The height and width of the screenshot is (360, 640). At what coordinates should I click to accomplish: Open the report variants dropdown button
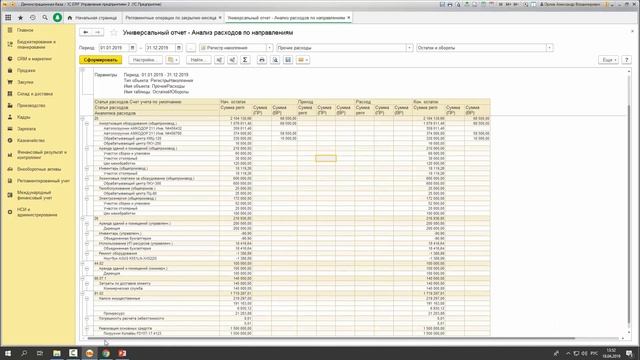tap(173, 60)
